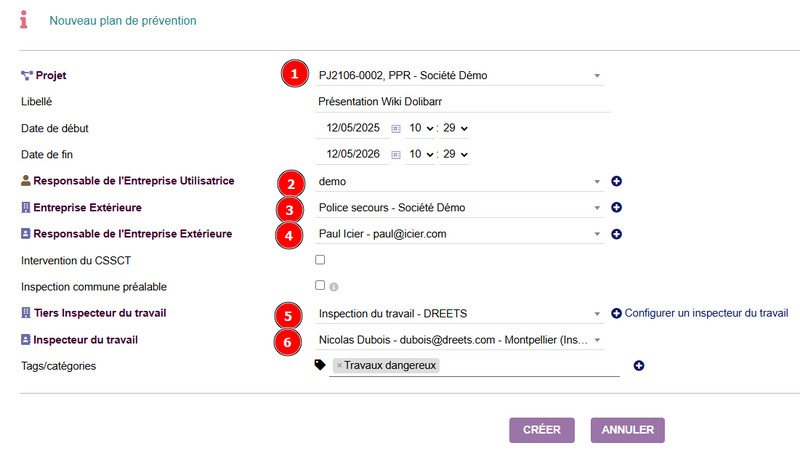
Task: Open the end date calendar picker icon
Action: point(396,155)
